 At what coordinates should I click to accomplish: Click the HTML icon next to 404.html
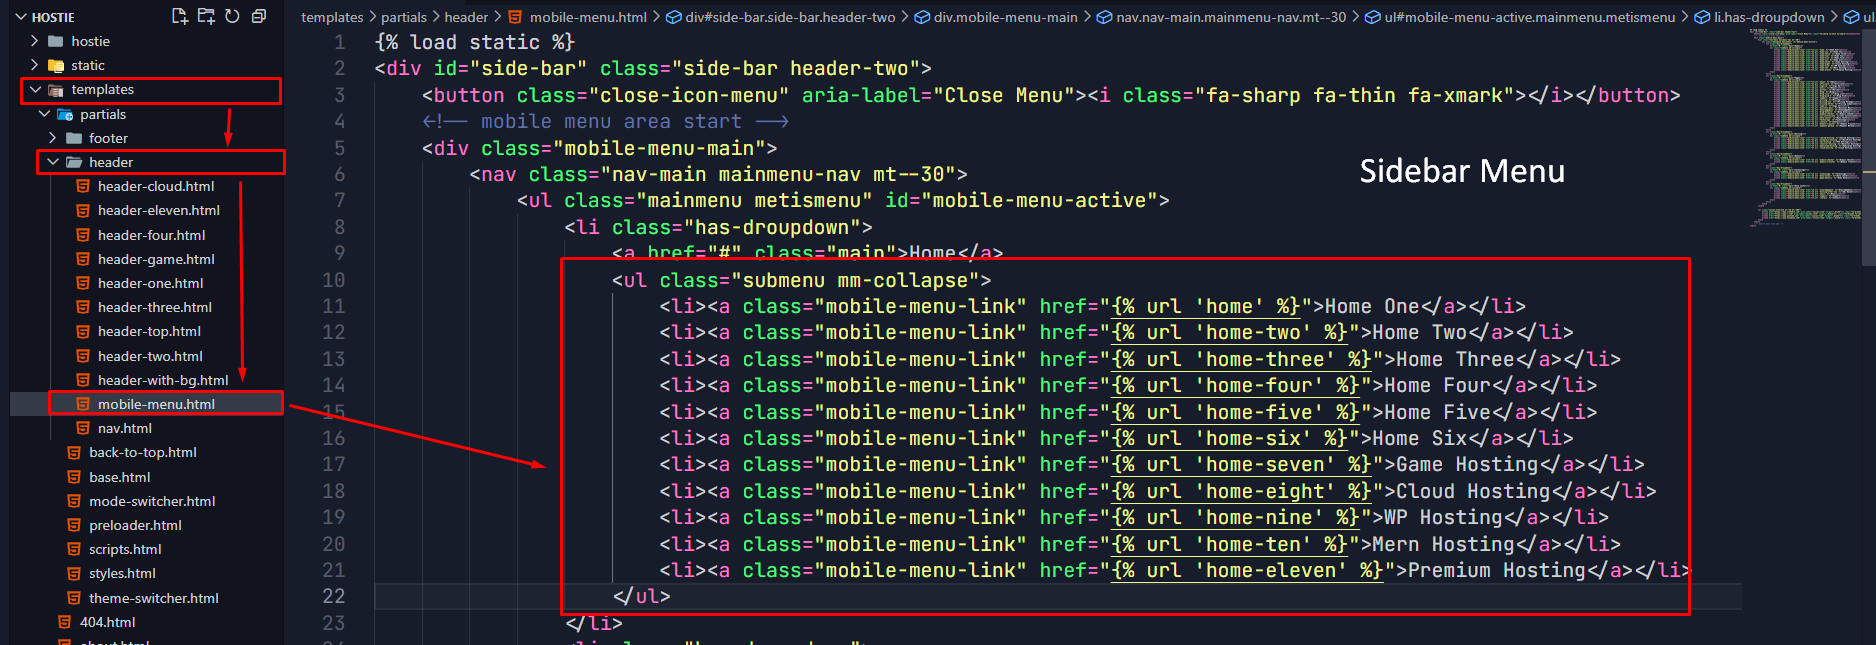(65, 622)
